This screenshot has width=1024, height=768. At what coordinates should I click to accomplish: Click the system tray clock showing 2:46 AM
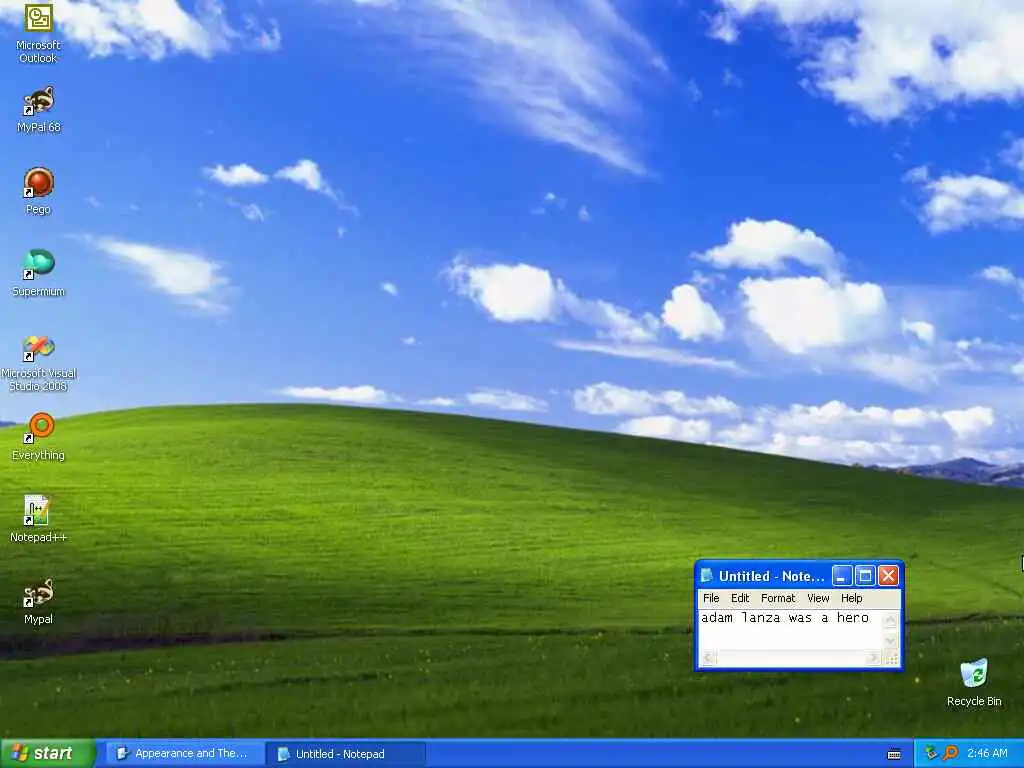pyautogui.click(x=987, y=754)
